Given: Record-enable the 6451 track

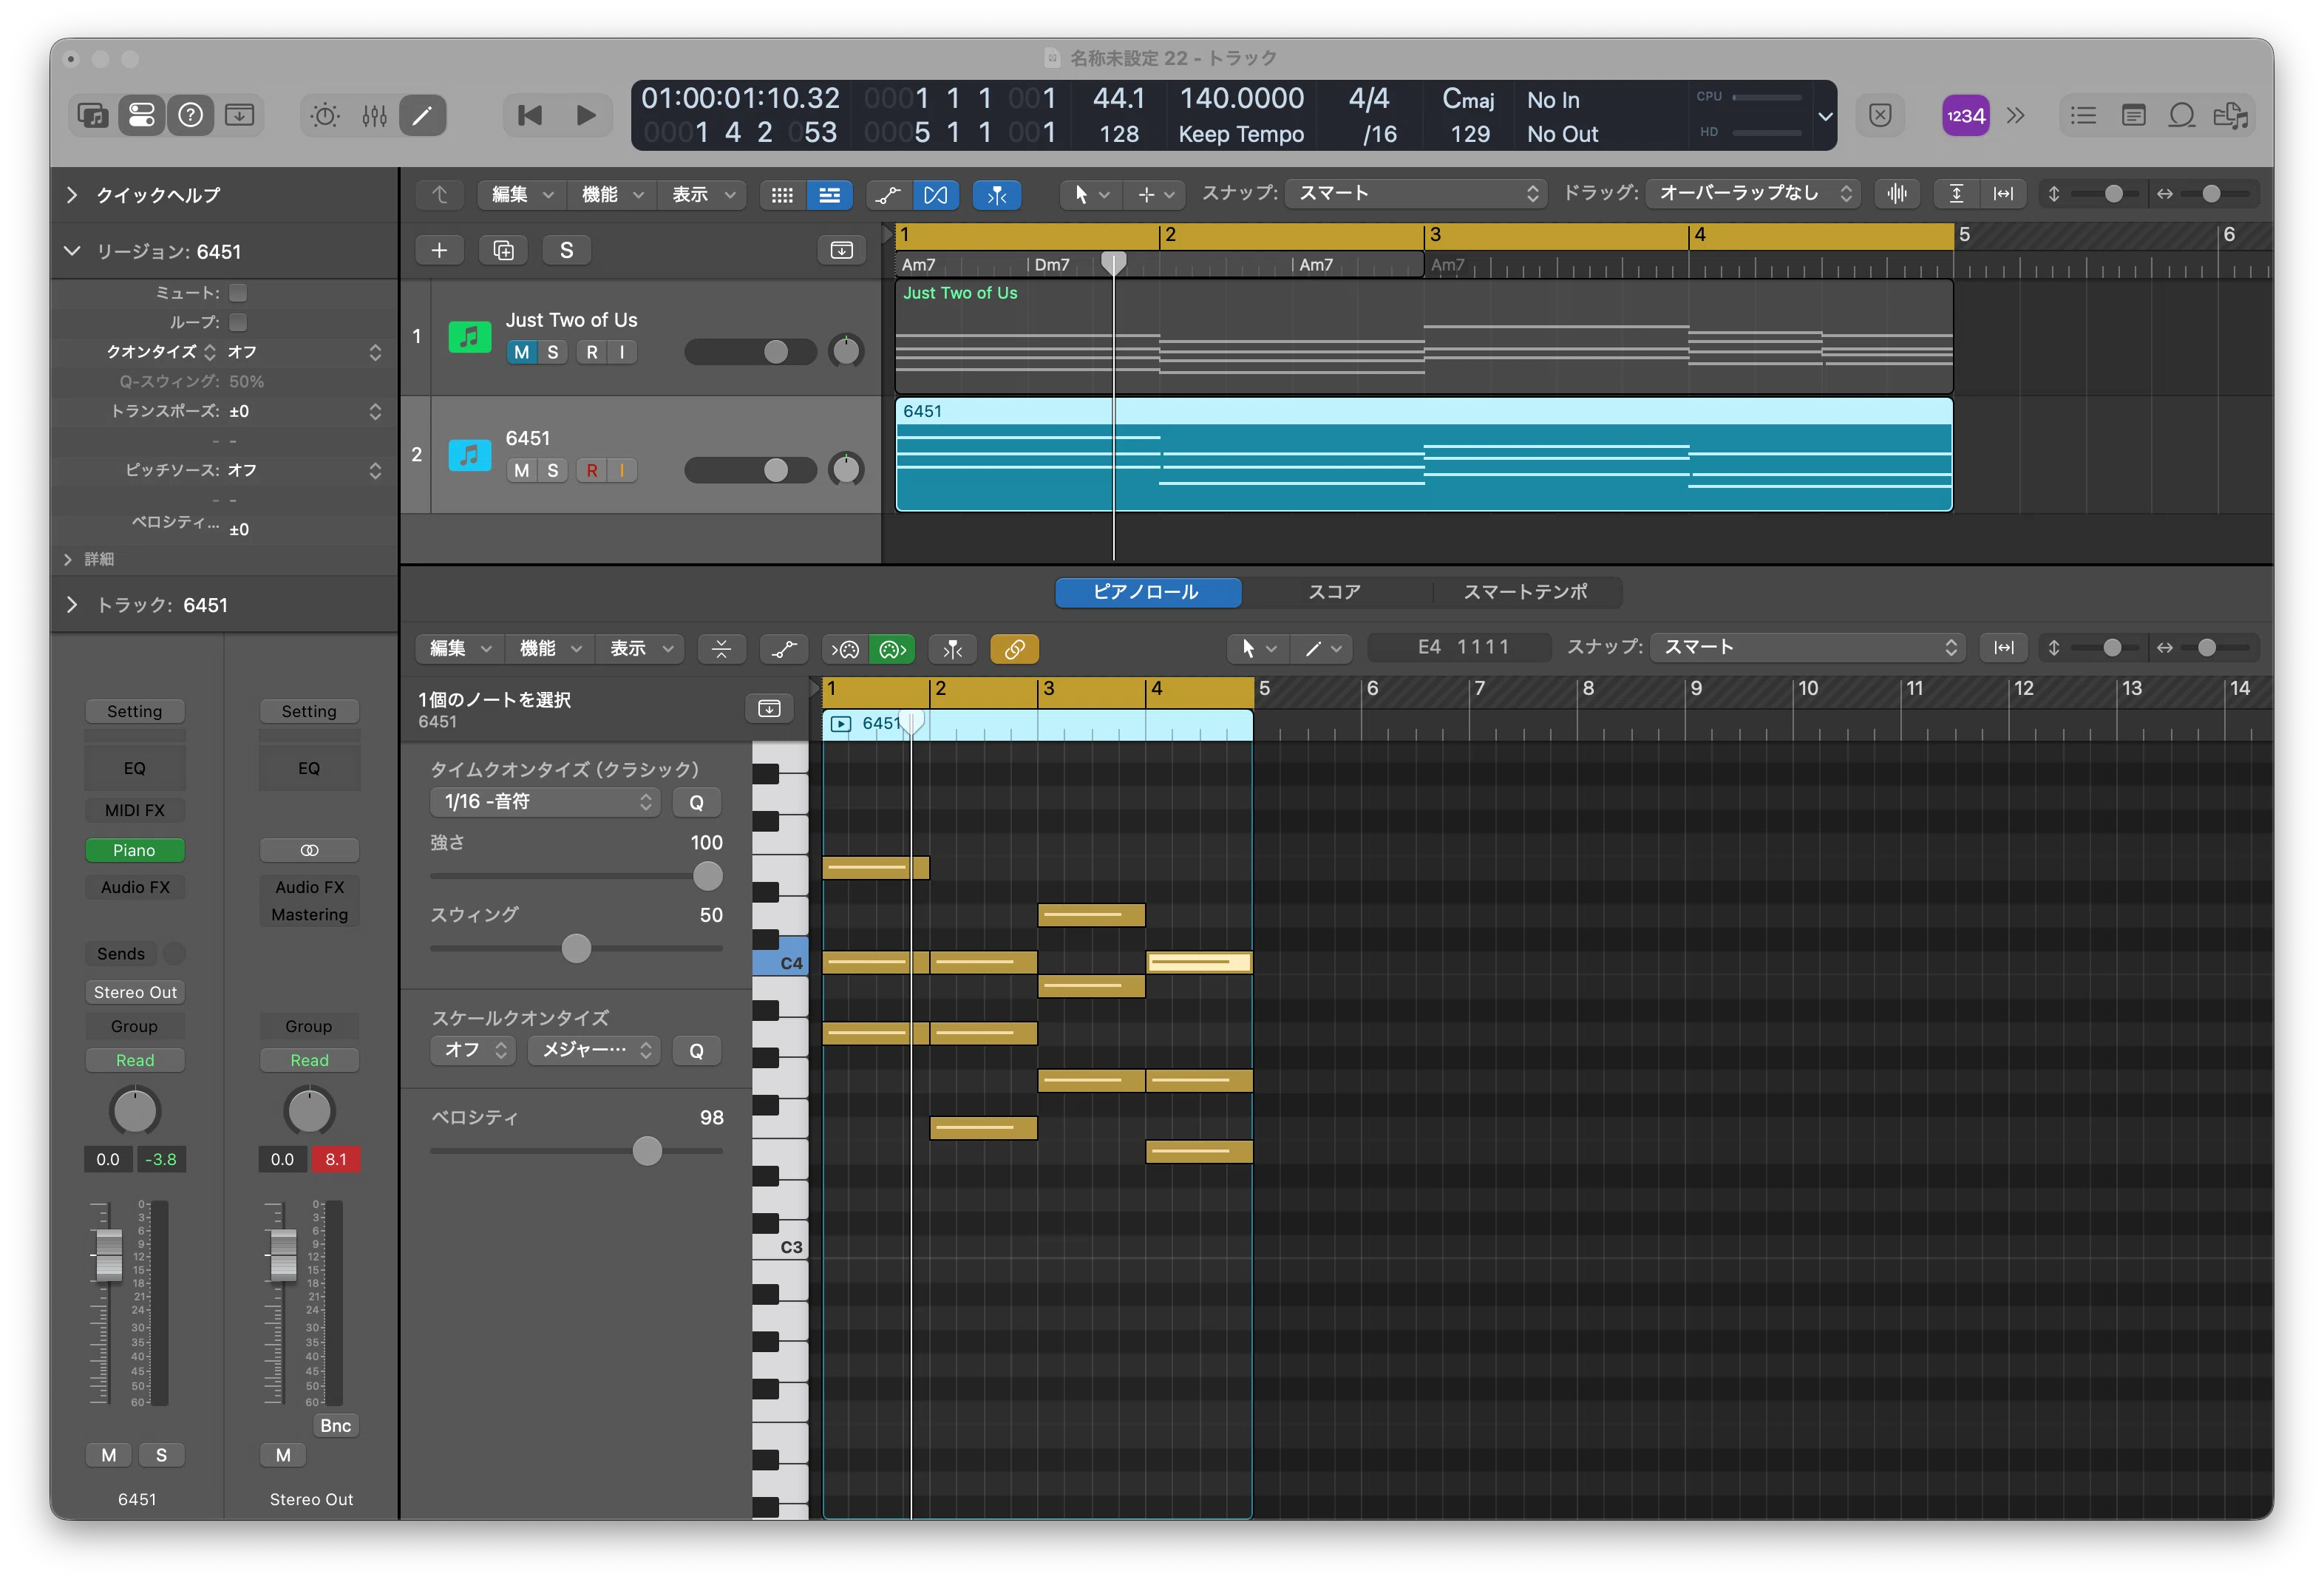Looking at the screenshot, I should (x=592, y=470).
